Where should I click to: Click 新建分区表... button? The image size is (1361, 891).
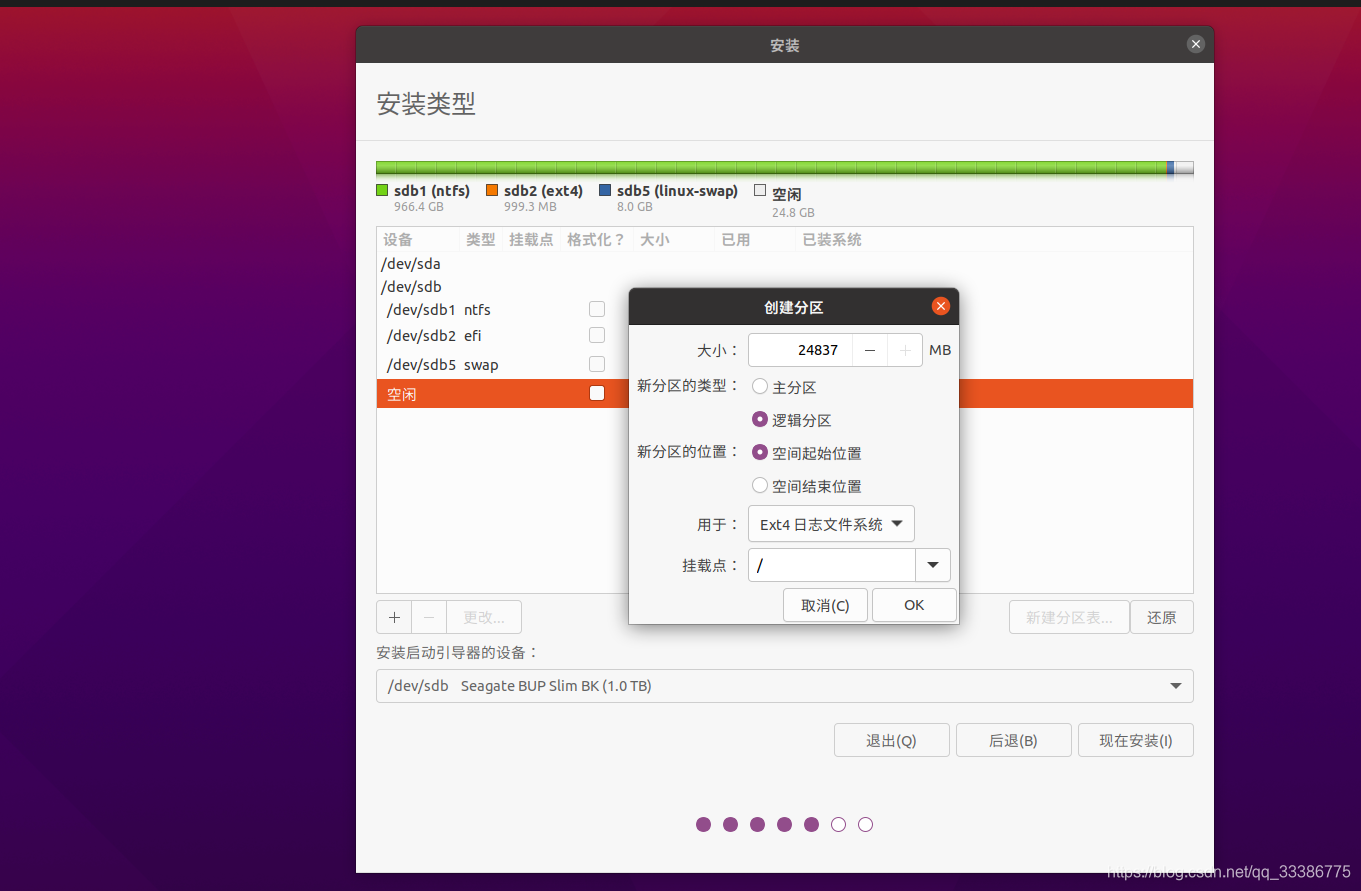[x=1069, y=617]
